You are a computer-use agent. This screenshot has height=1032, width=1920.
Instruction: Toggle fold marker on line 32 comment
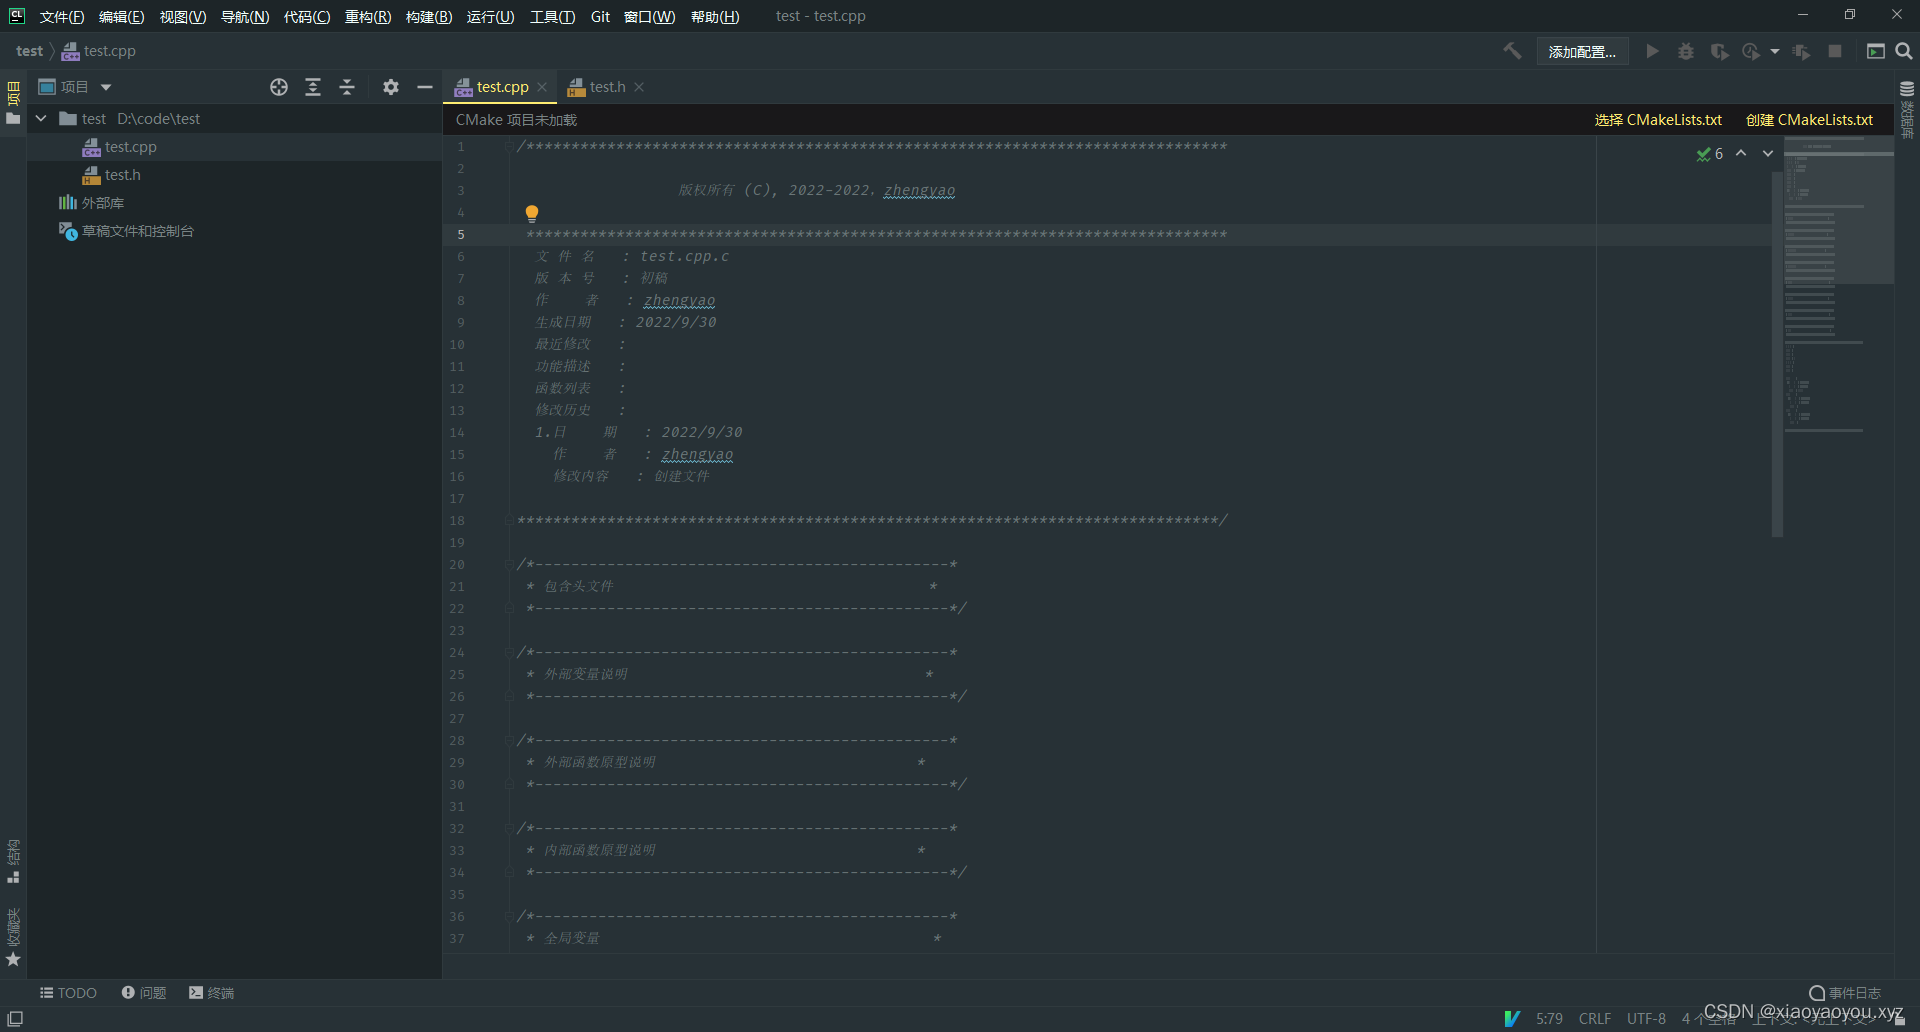pyautogui.click(x=510, y=829)
